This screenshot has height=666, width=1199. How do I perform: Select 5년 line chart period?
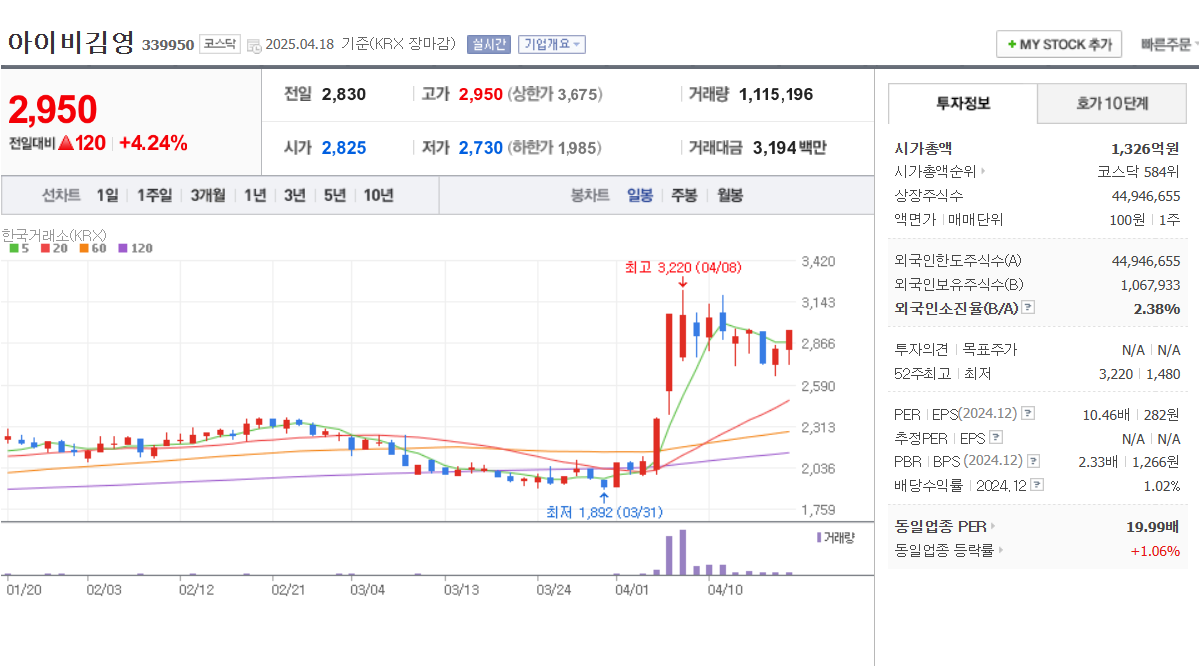click(334, 196)
